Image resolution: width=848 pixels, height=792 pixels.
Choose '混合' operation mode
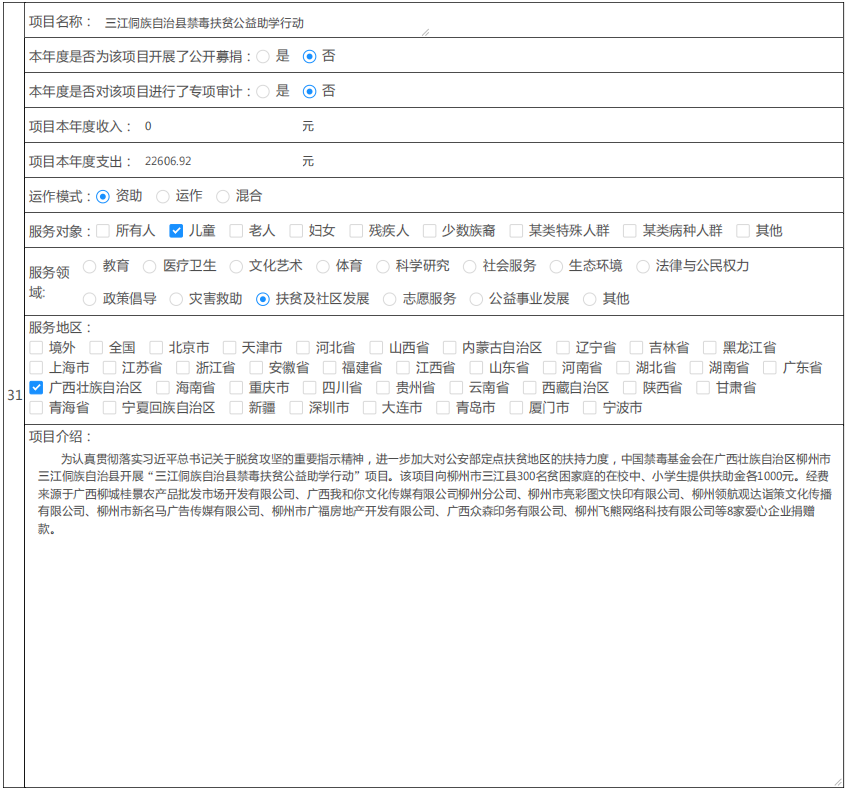[x=223, y=197]
